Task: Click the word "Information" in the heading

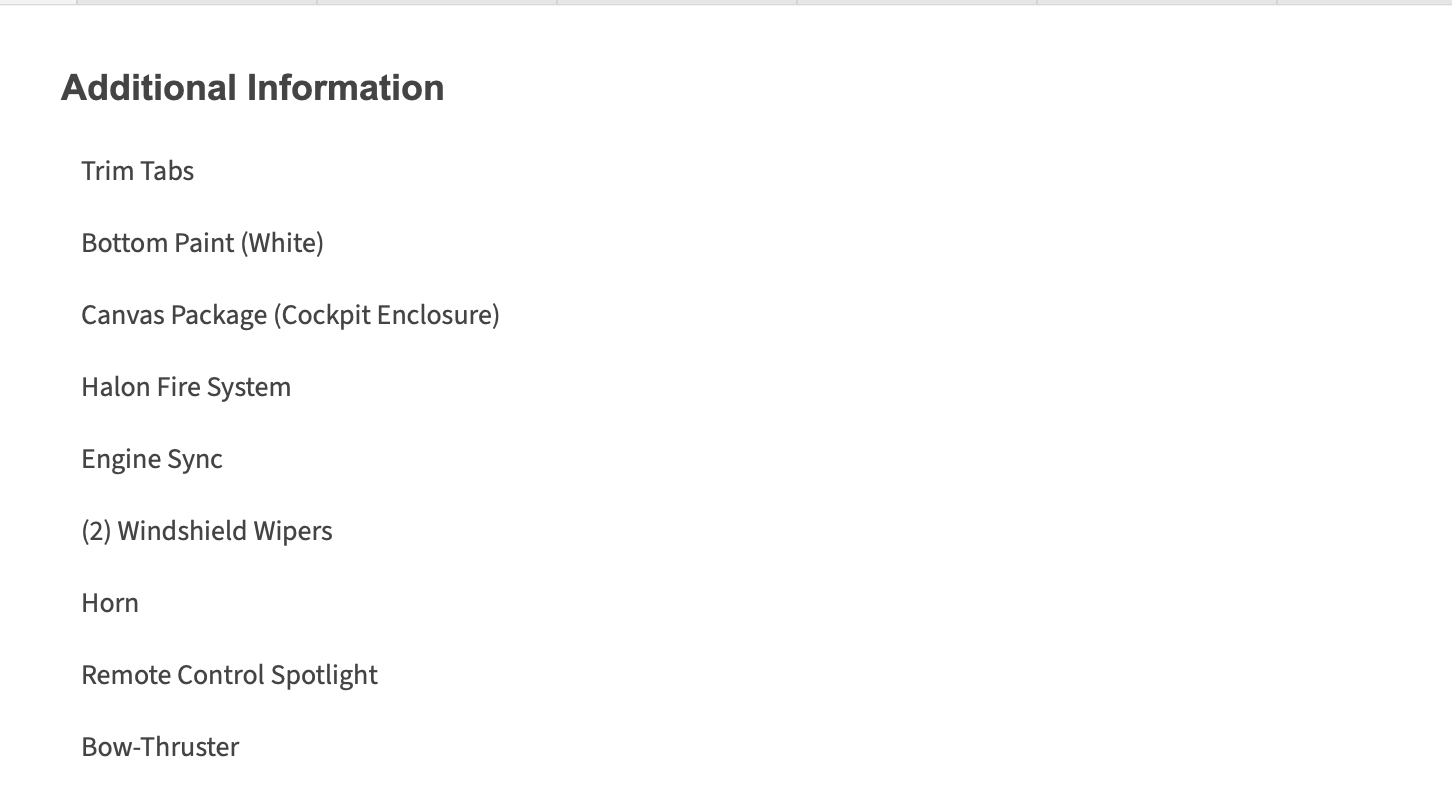Action: point(345,88)
